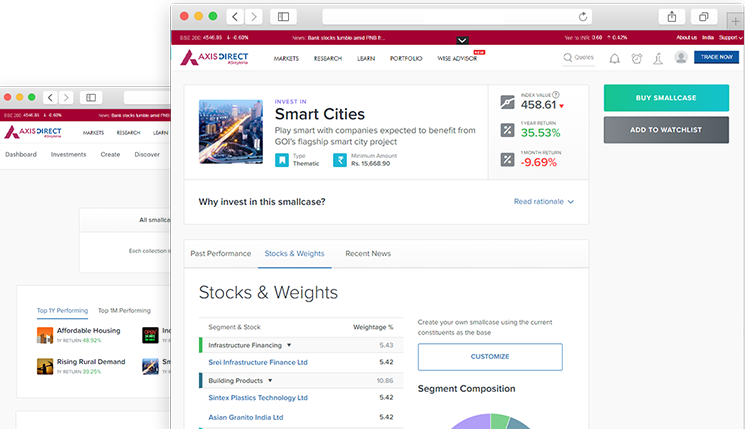Click the 1 month return percent icon

[507, 160]
